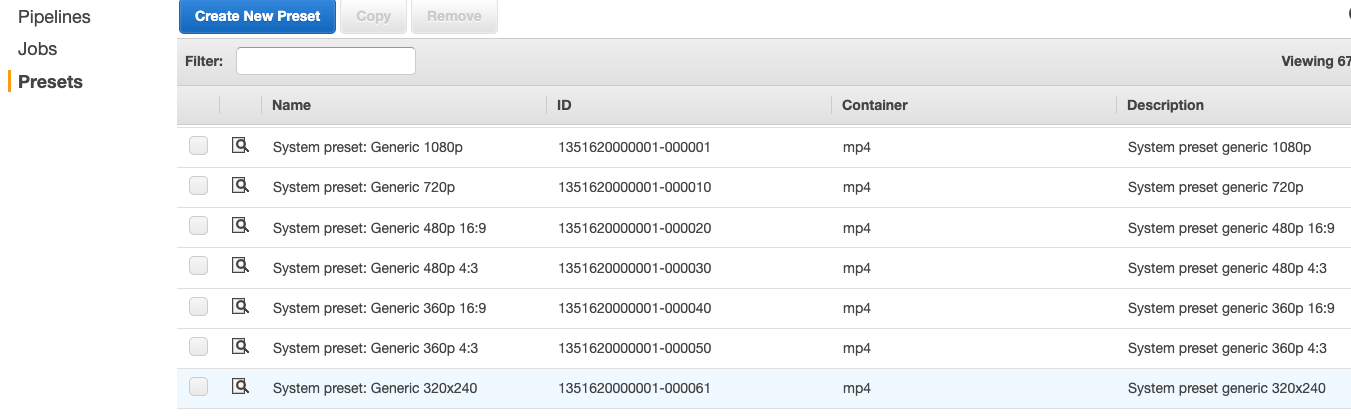Viewport: 1351px width, 416px height.
Task: Click description 'System preset generic 480p 4:3'
Action: 1227,268
